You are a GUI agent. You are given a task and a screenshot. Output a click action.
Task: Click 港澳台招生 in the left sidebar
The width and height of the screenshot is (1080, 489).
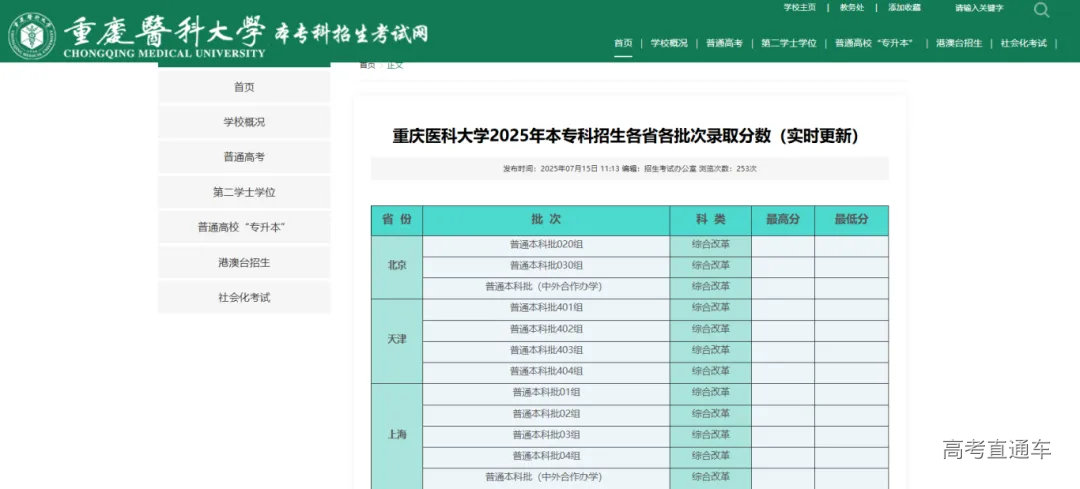[244, 262]
